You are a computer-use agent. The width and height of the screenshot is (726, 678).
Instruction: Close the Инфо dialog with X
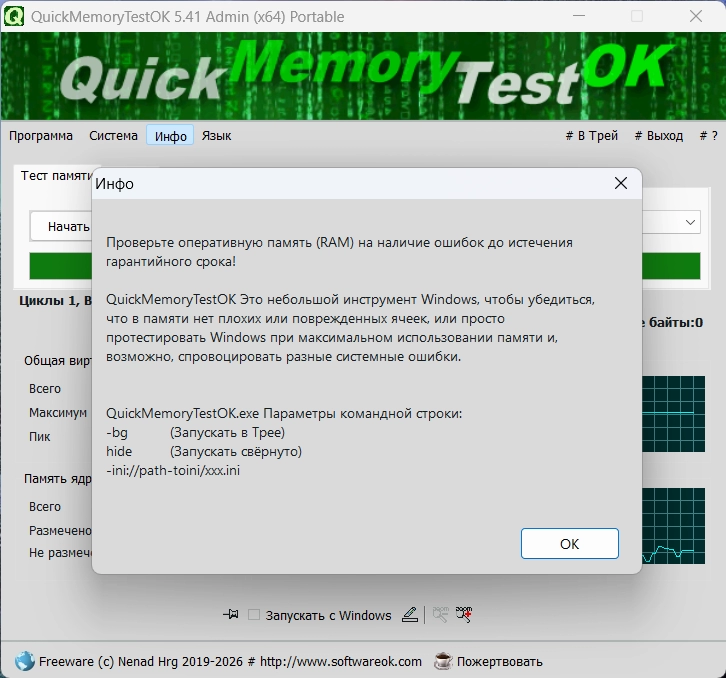click(620, 183)
